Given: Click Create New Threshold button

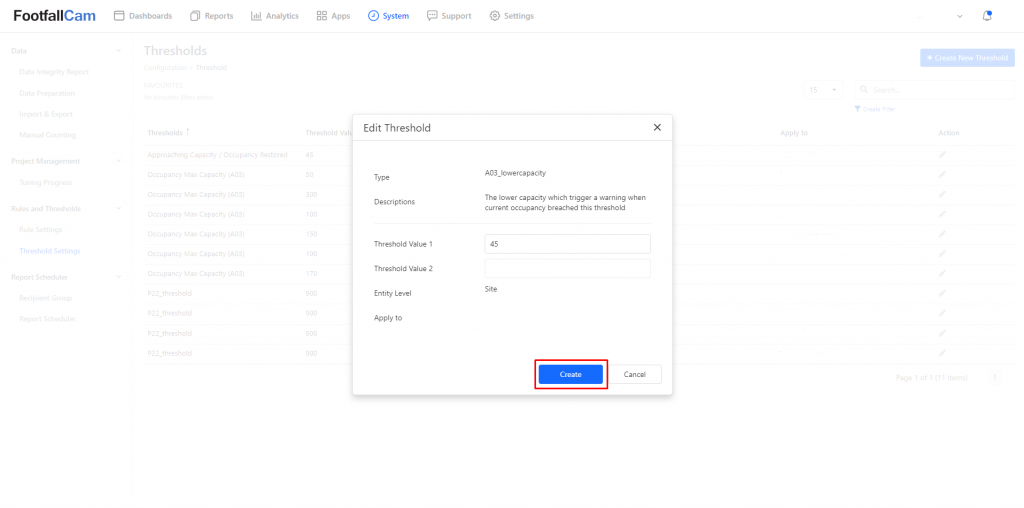Looking at the screenshot, I should click(966, 58).
